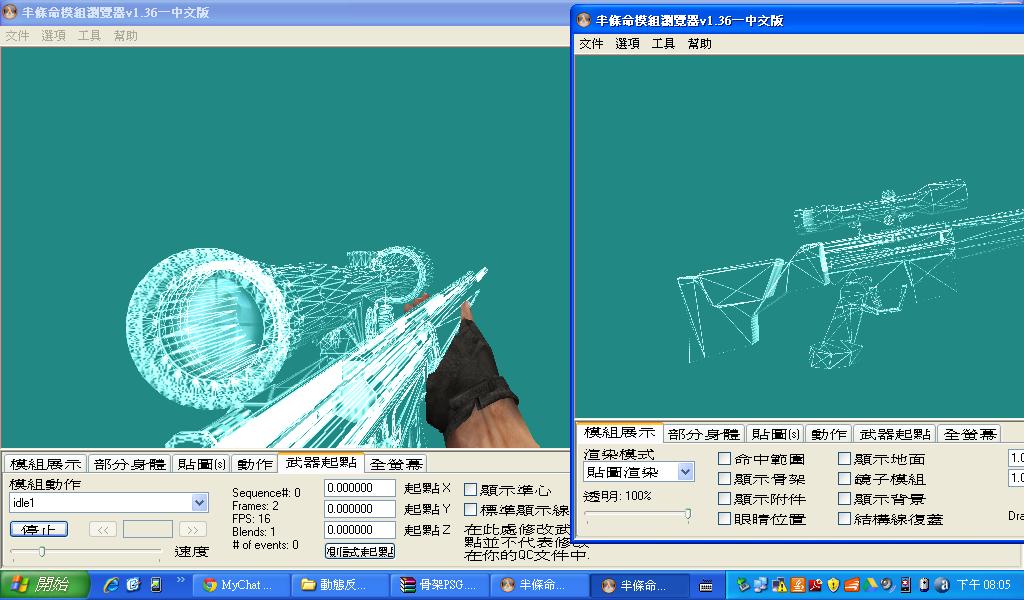Viewport: 1024px width, 600px height.
Task: Click the 透明 transparency slider handle
Action: pos(688,514)
